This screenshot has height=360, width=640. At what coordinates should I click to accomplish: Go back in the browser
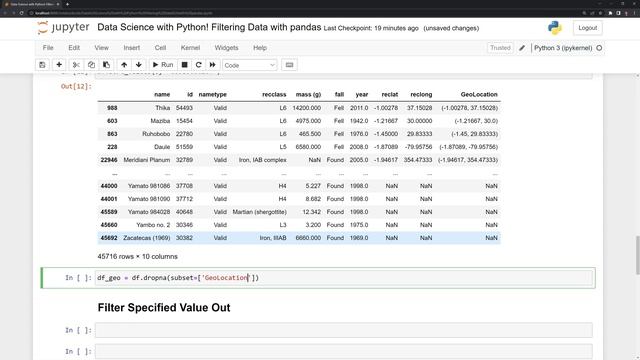coord(5,13)
